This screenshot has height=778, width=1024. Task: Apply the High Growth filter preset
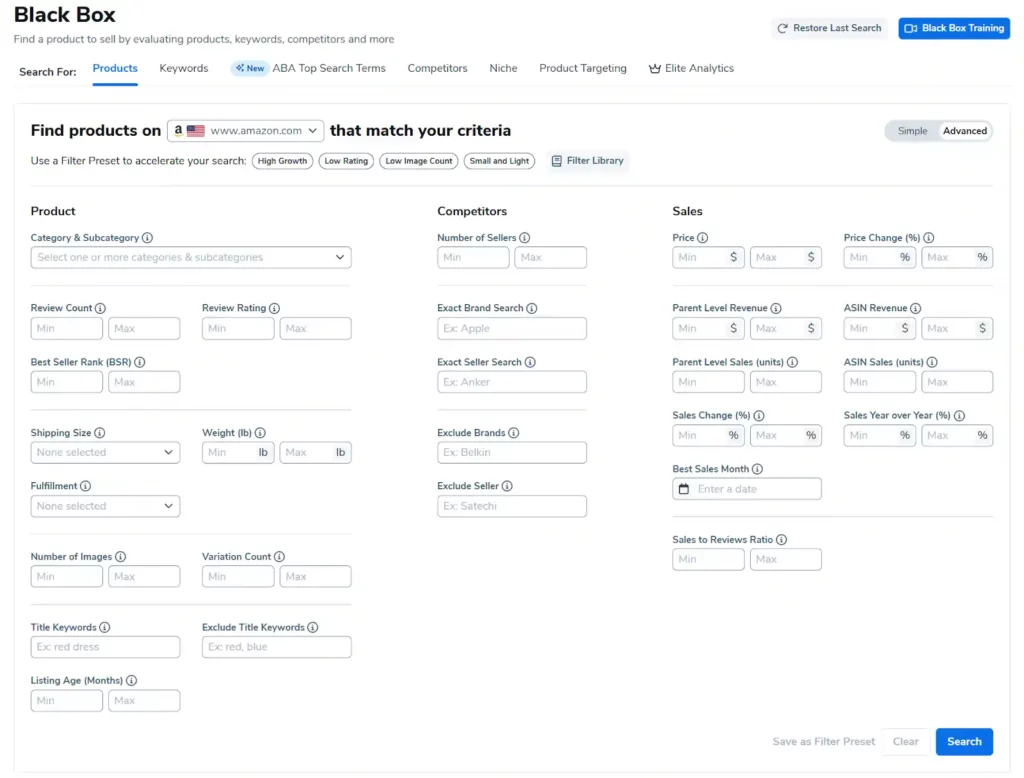[282, 161]
